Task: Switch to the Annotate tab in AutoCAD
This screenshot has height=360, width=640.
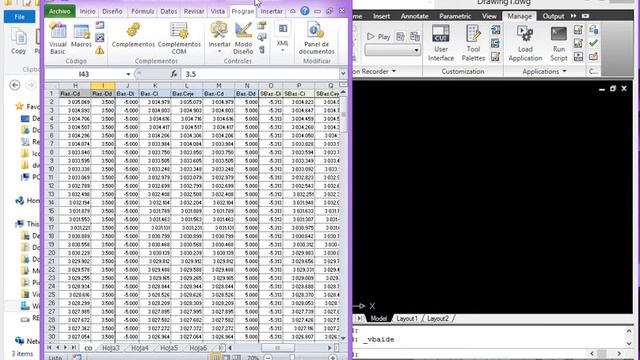Action: pos(414,16)
